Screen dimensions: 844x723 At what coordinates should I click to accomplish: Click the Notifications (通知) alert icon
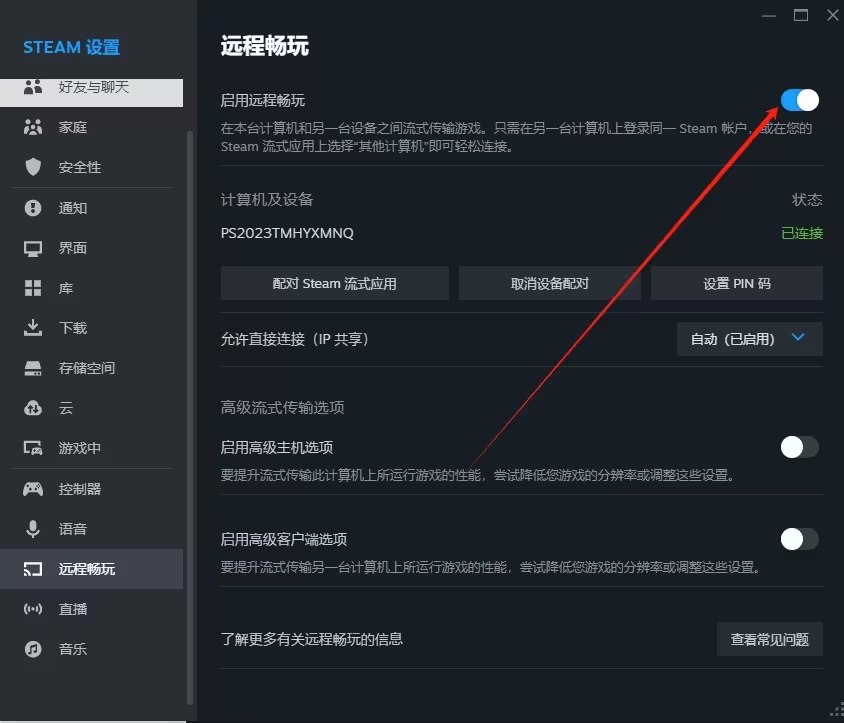tap(33, 208)
